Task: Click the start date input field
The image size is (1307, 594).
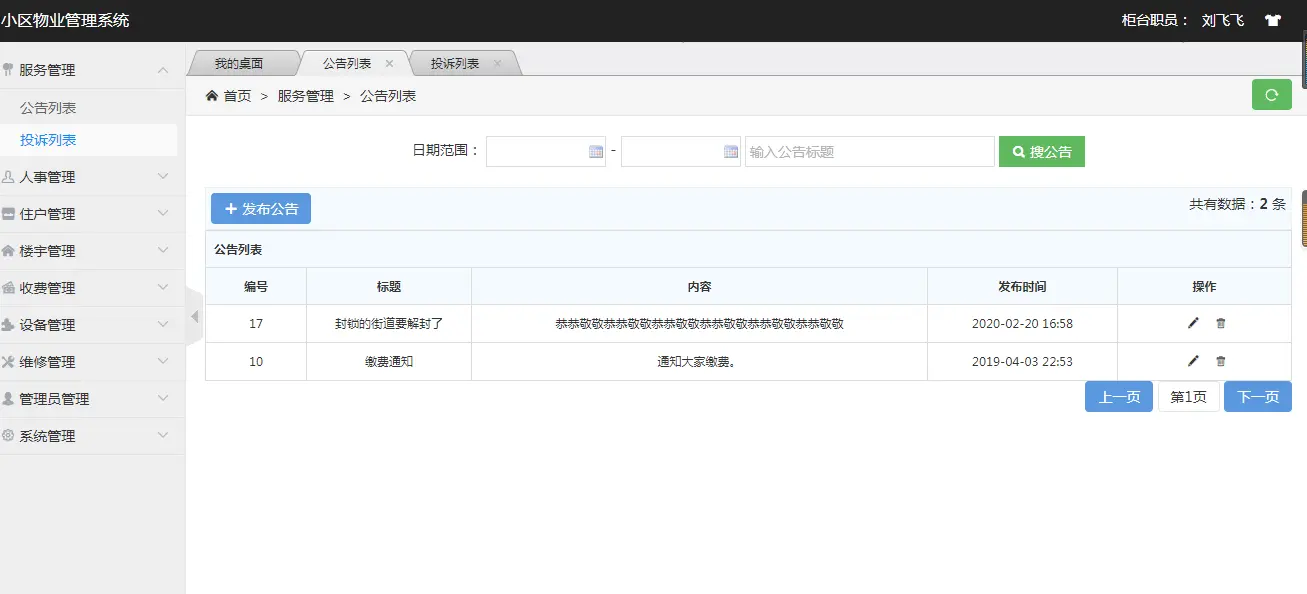Action: coord(546,152)
